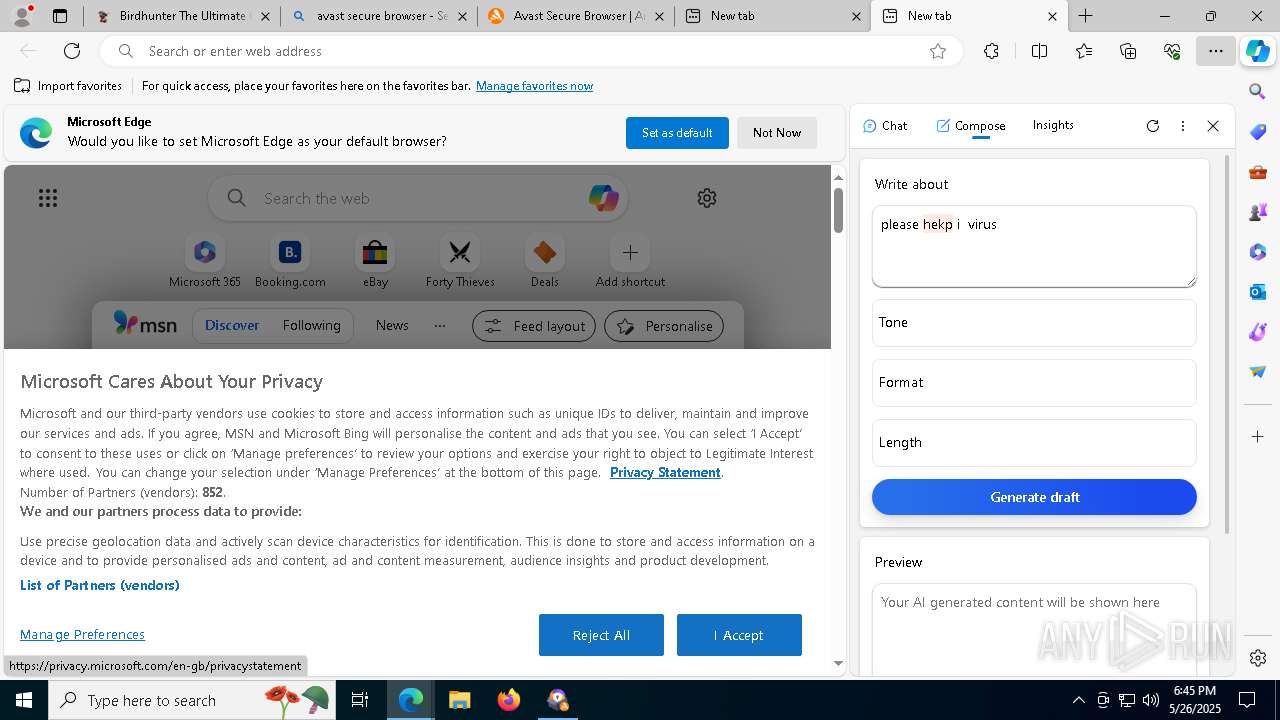Open the tab actions menu icon
Viewport: 1280px width, 720px height.
click(x=60, y=16)
